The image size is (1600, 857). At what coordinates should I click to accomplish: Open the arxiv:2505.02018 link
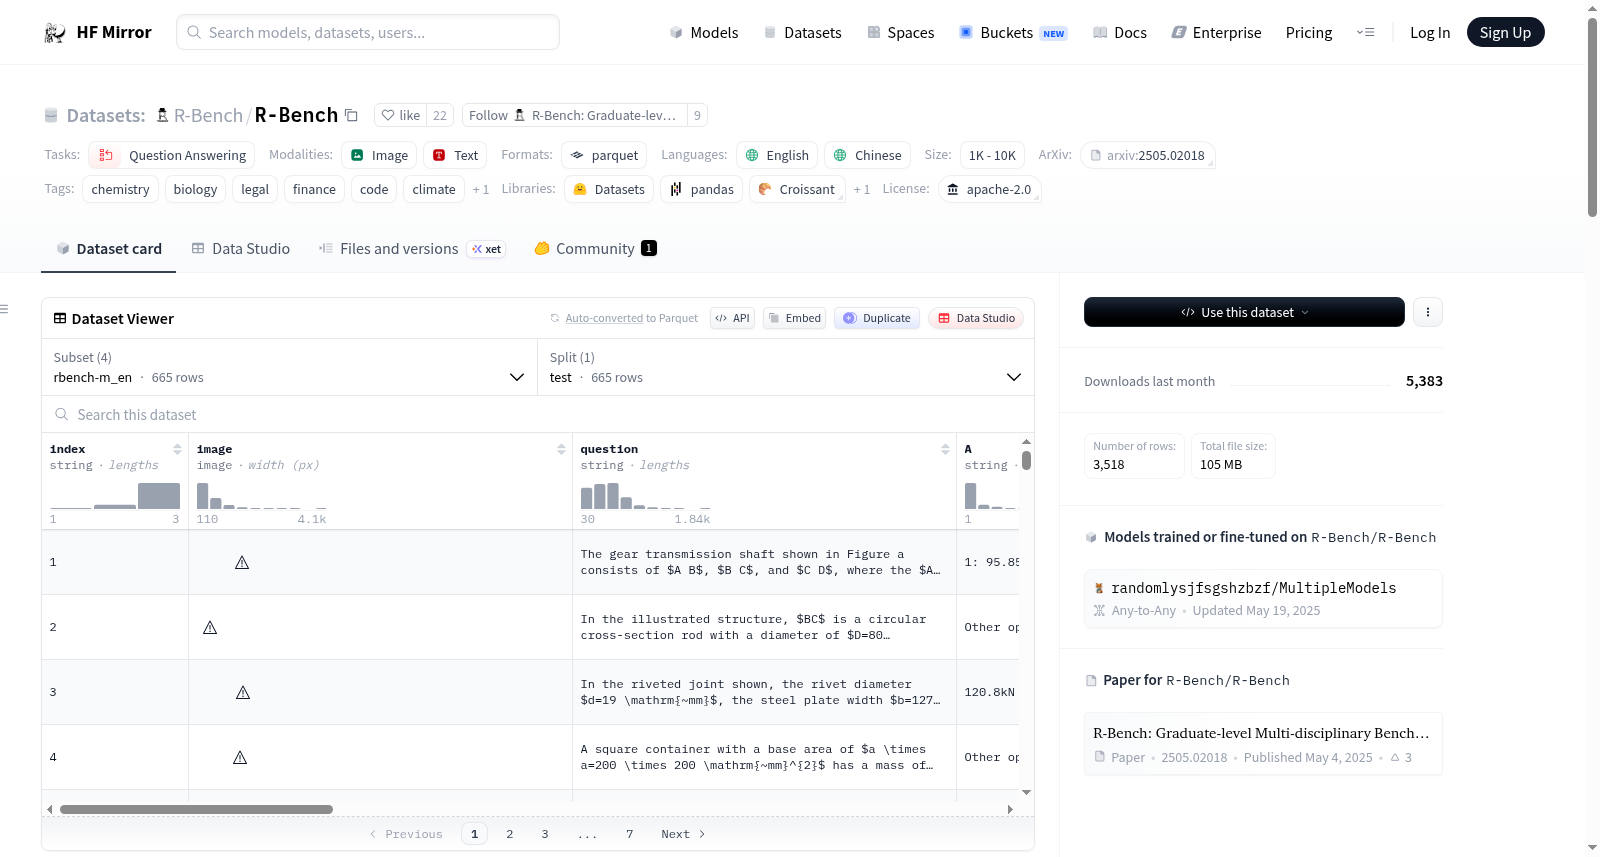[x=1148, y=155]
